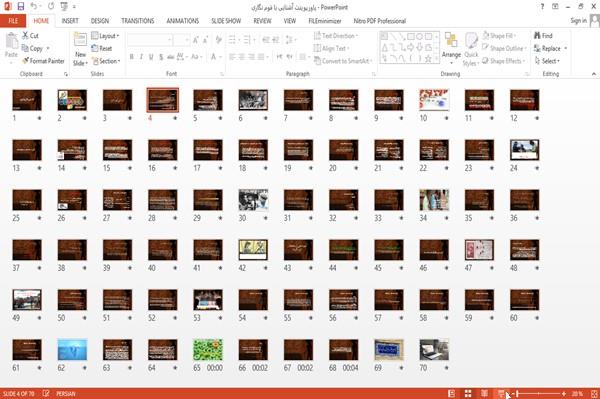The height and width of the screenshot is (399, 600).
Task: Open the font size combo box
Action: [x=181, y=40]
